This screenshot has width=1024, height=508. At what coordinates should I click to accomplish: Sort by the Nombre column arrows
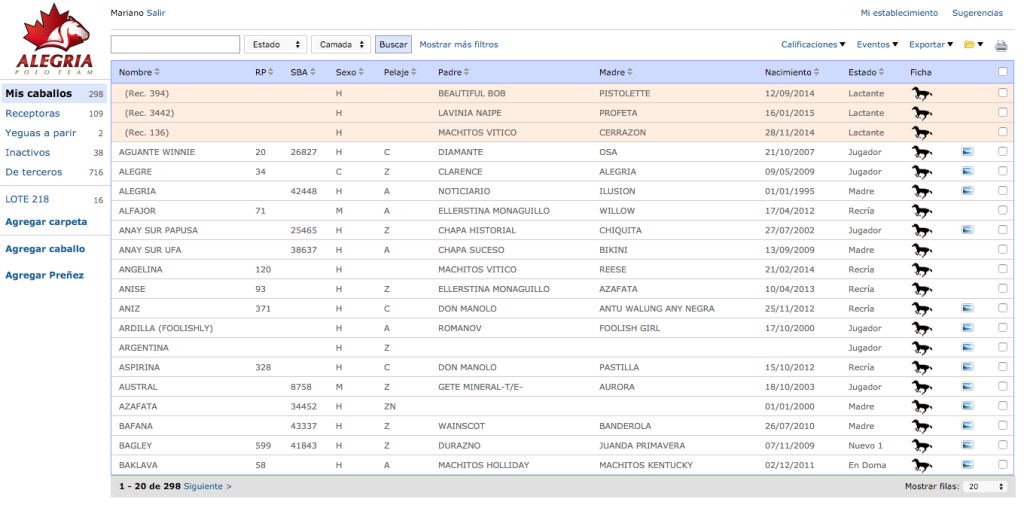click(157, 72)
